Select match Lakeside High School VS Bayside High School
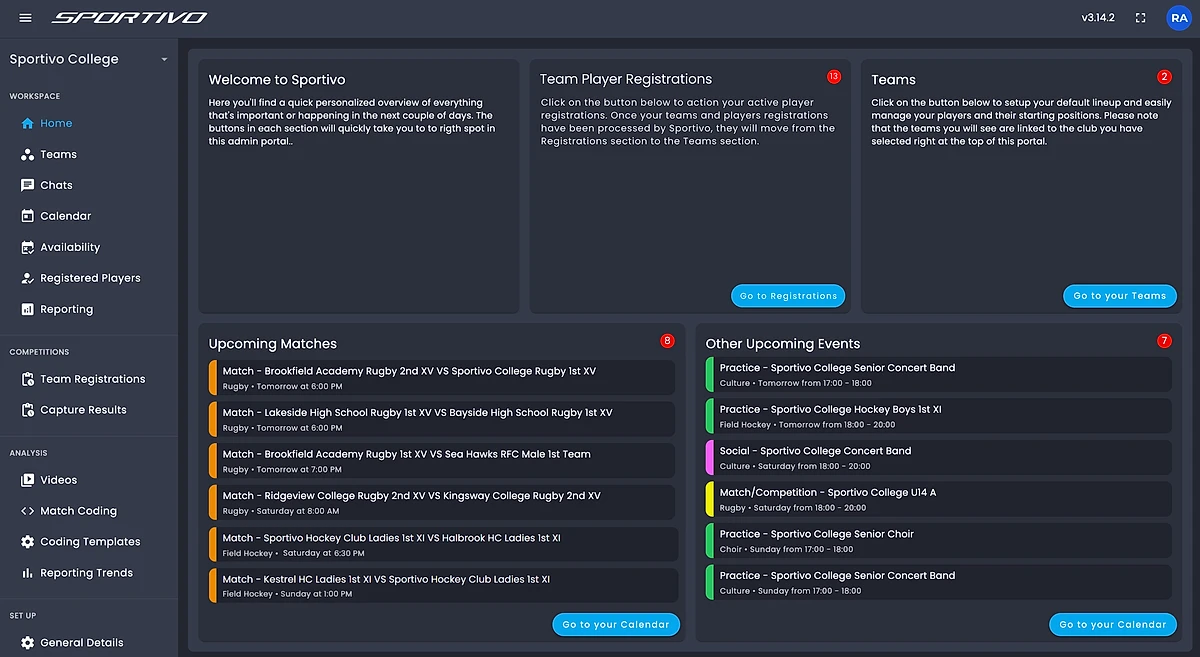 point(442,420)
